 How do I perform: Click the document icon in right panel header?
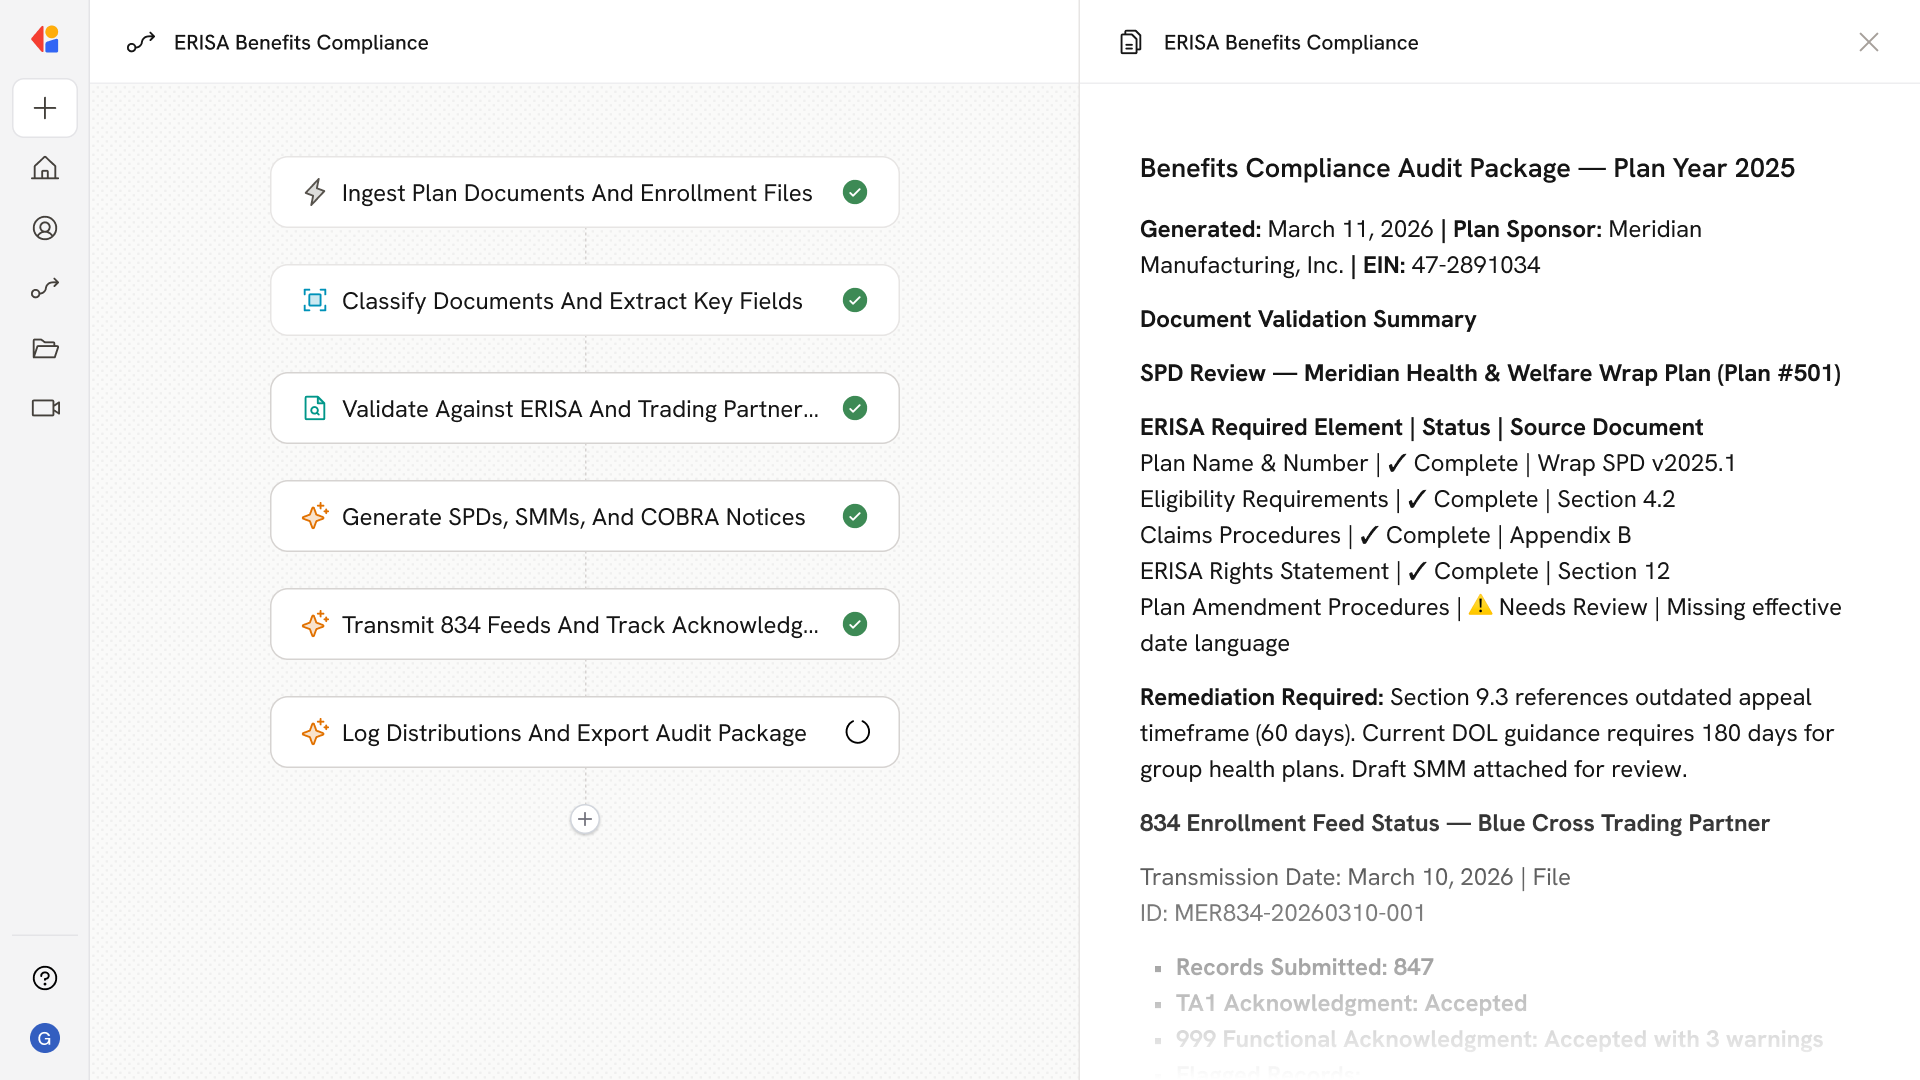click(x=1130, y=42)
